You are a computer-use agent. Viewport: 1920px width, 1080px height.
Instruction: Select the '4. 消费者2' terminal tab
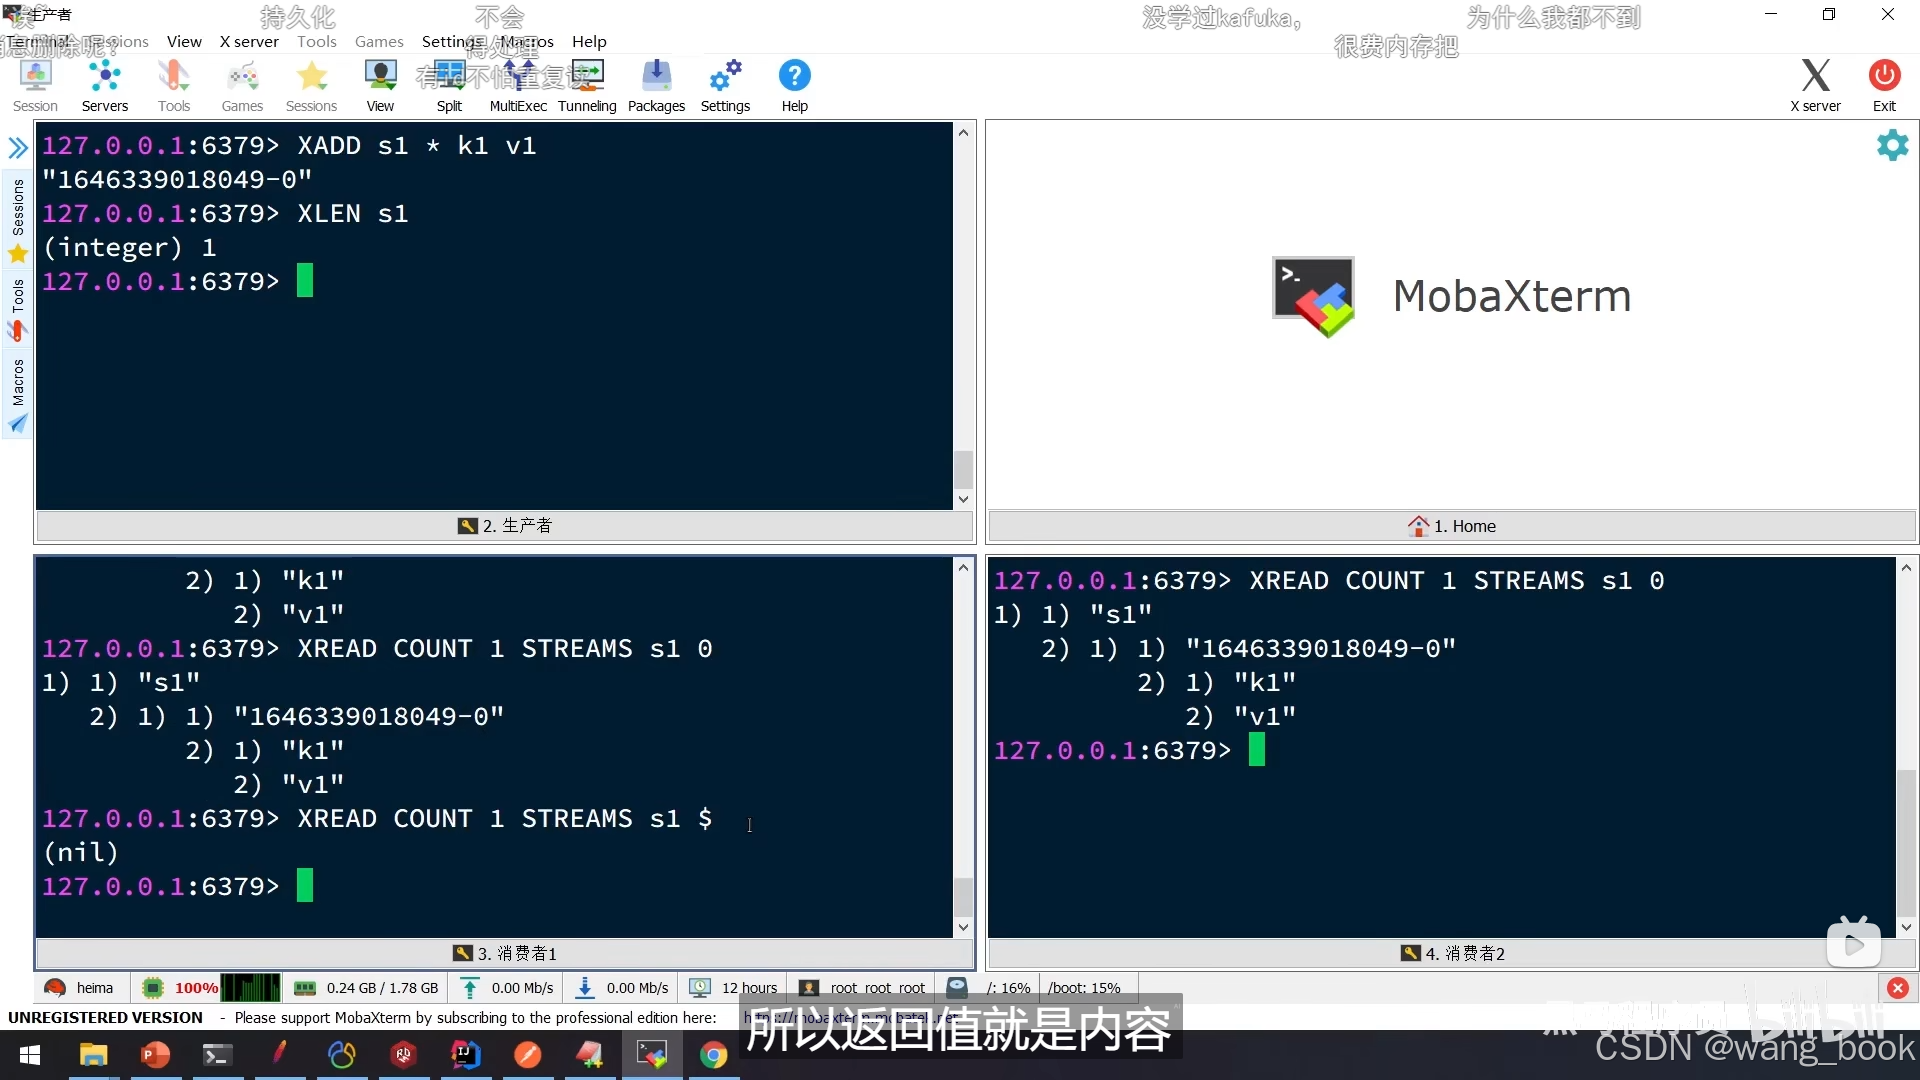(x=1452, y=953)
